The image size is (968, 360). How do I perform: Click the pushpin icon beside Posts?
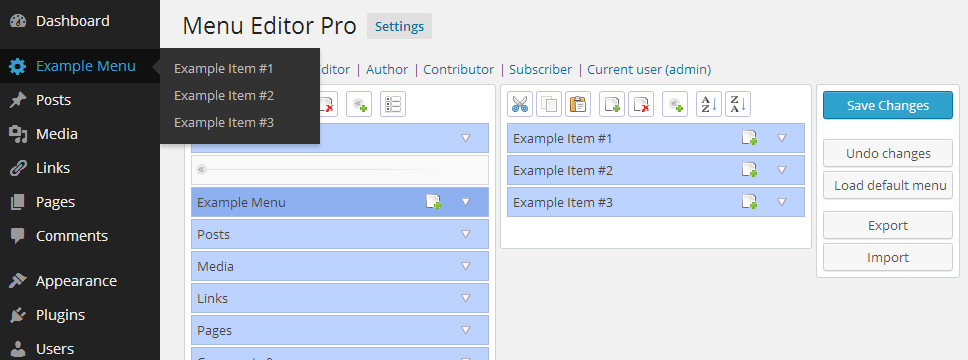19,100
